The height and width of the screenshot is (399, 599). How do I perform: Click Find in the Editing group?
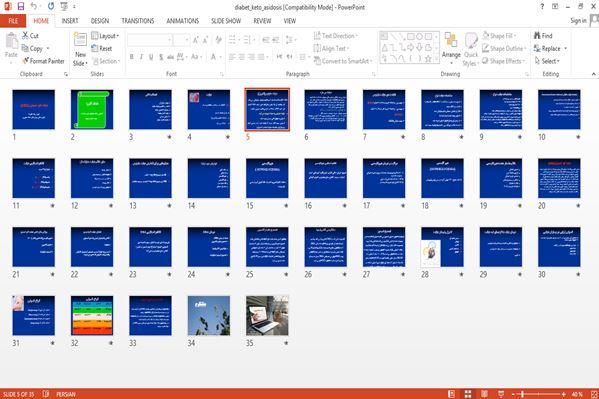pos(543,36)
